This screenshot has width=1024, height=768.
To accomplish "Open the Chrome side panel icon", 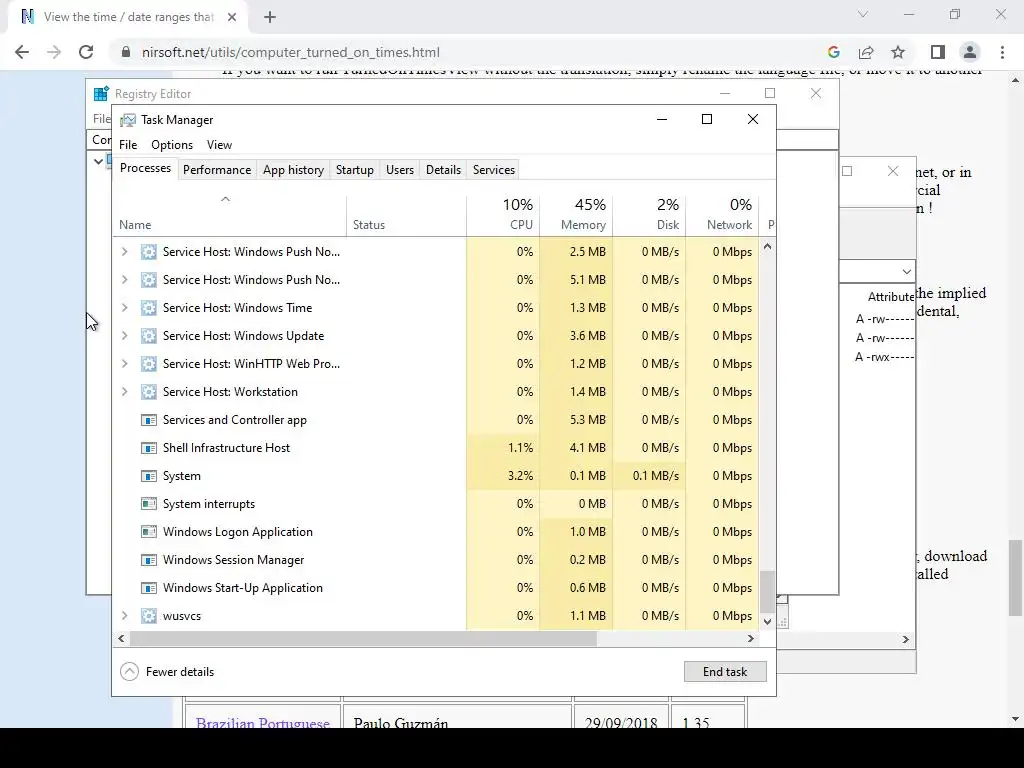I will [x=938, y=52].
